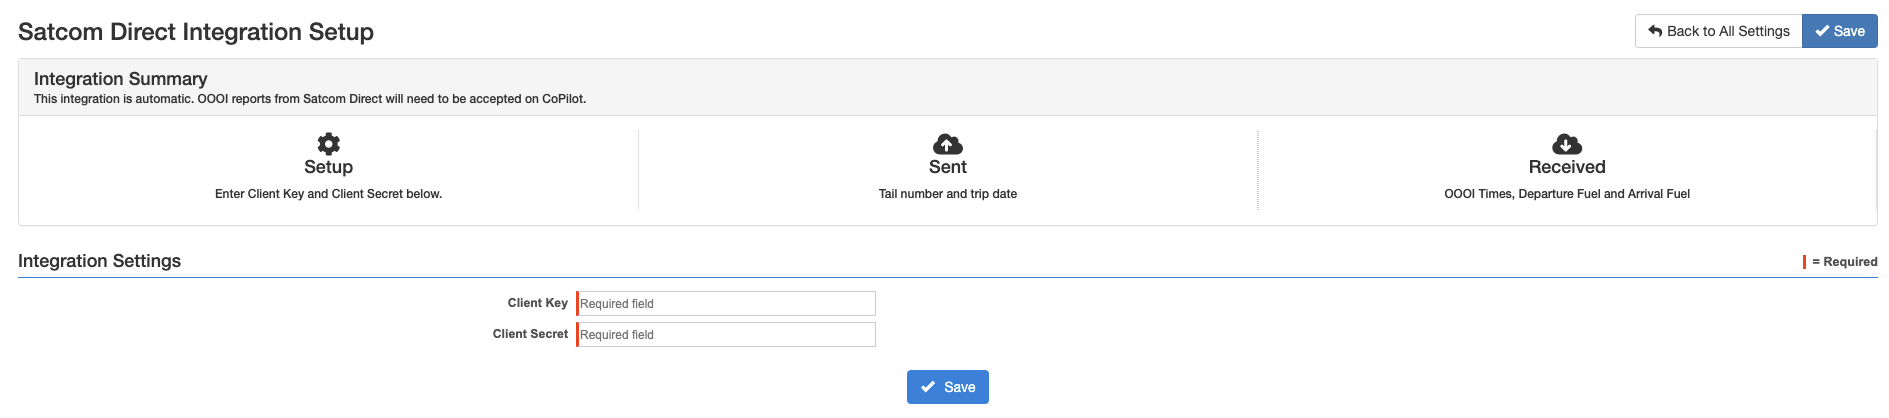Focus the Client Key input field

pyautogui.click(x=726, y=304)
